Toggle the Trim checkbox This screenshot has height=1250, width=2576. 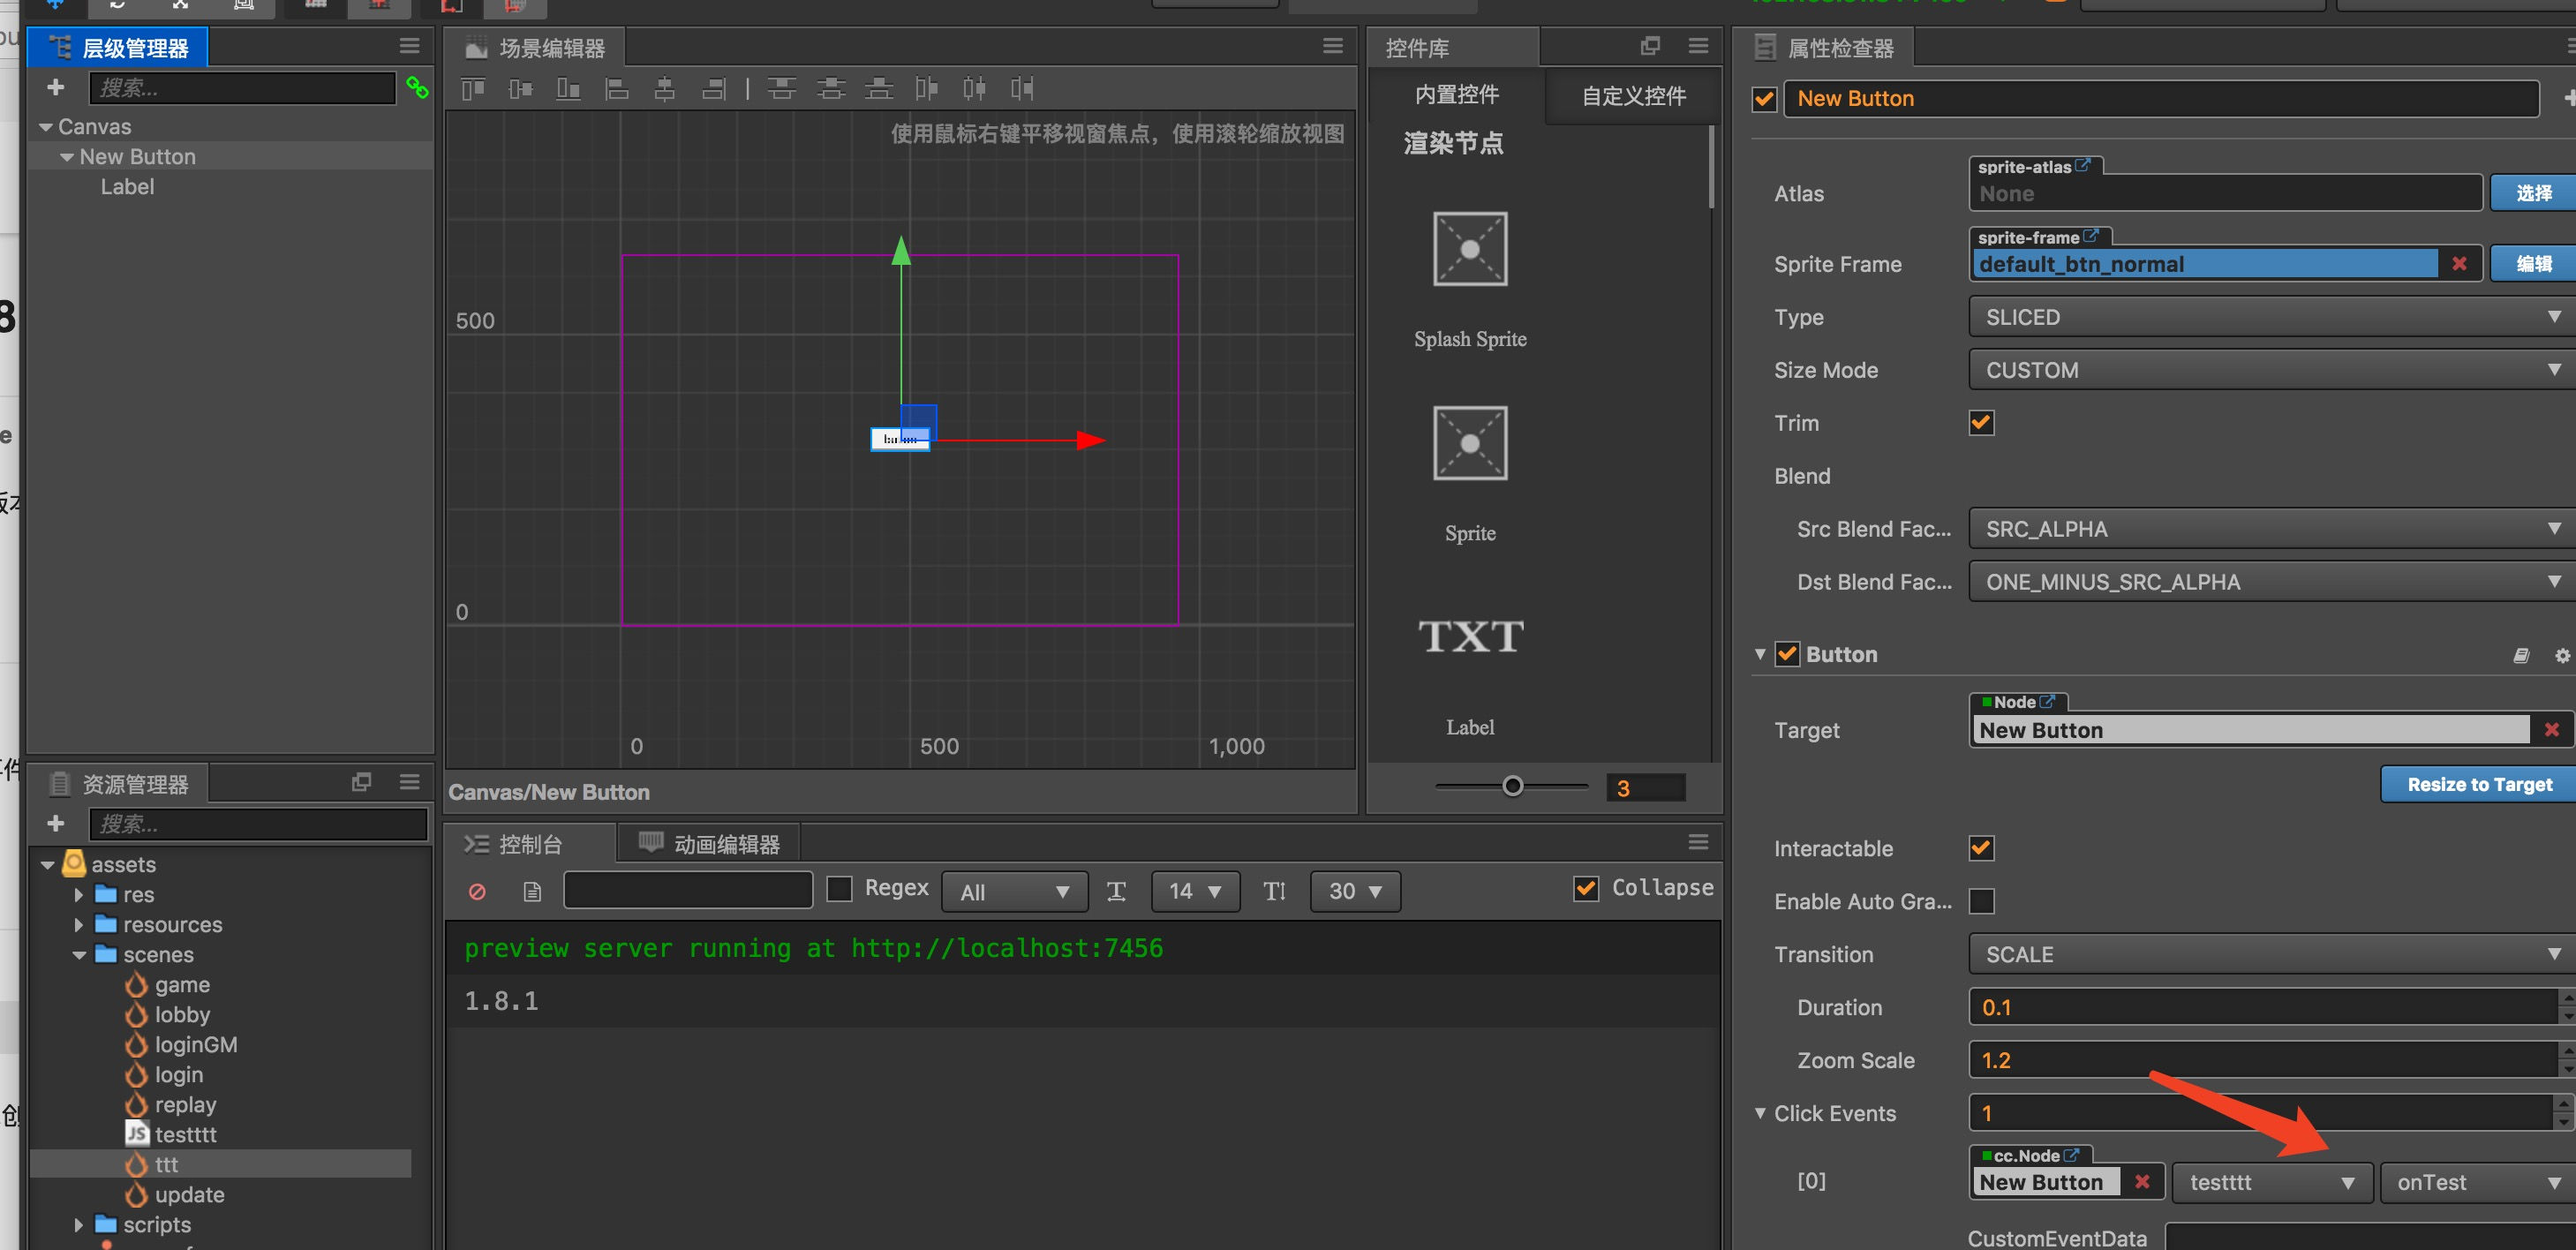(1980, 423)
